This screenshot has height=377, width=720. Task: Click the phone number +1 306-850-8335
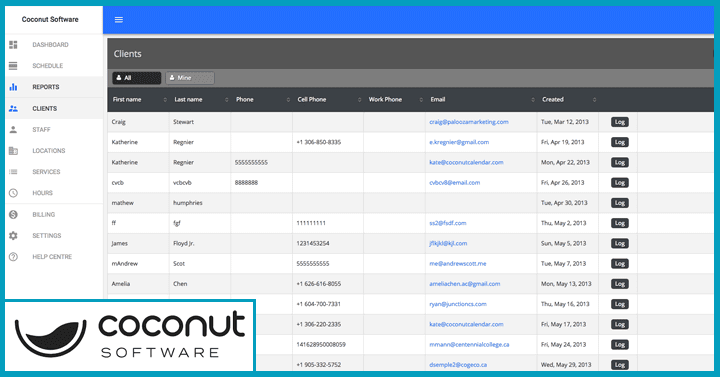pyautogui.click(x=319, y=142)
